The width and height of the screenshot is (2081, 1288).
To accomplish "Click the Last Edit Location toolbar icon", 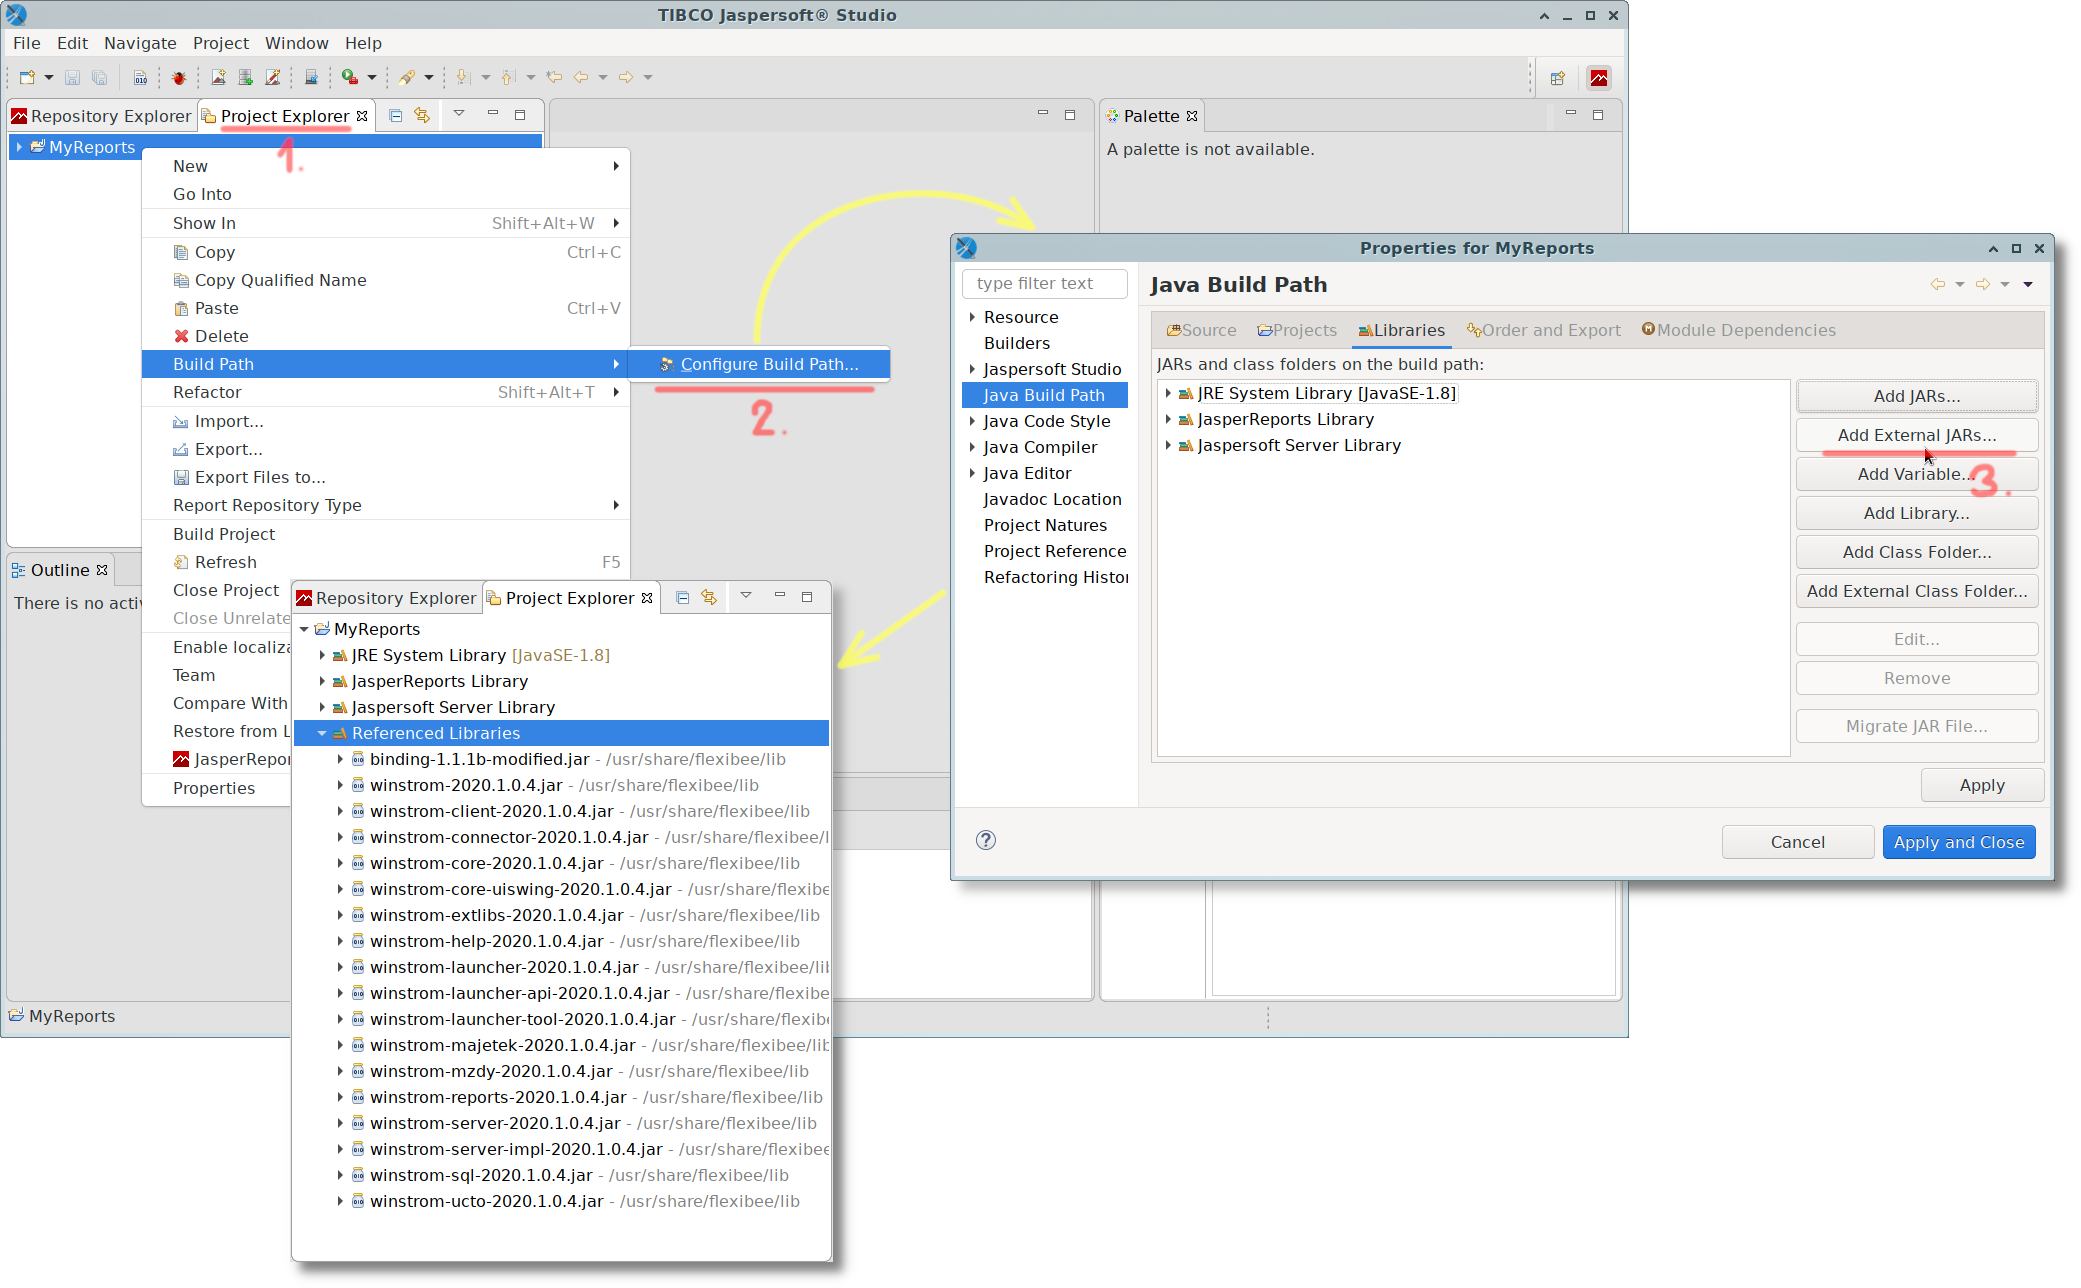I will point(554,77).
